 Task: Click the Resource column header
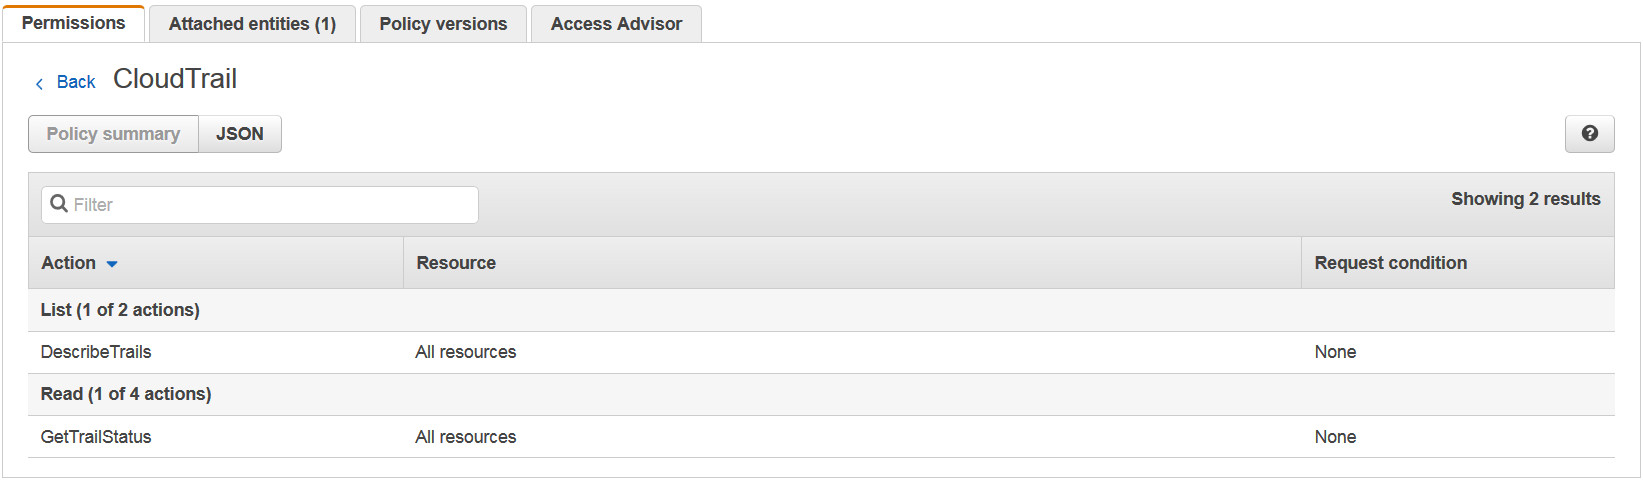pyautogui.click(x=456, y=263)
